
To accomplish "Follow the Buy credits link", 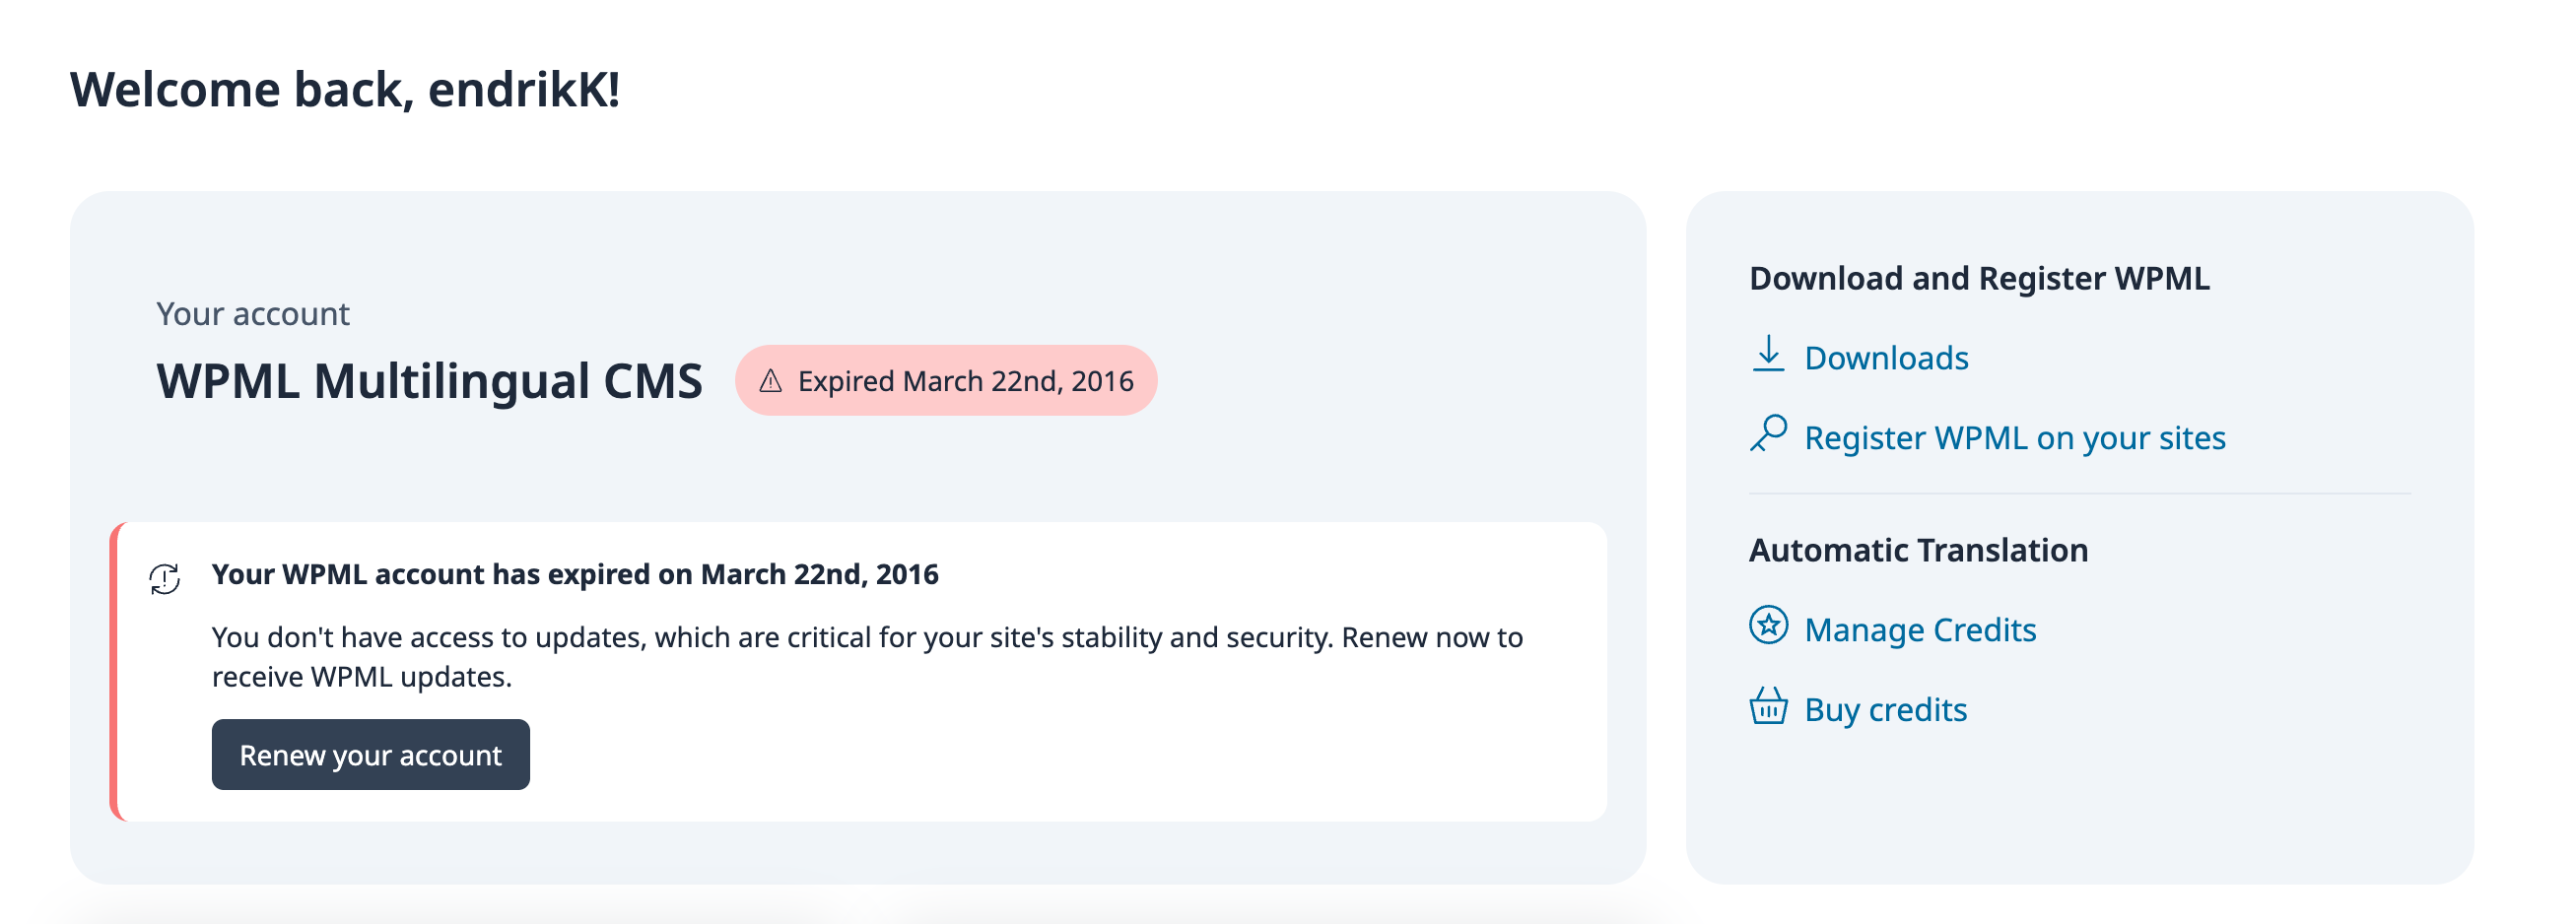I will [x=1885, y=710].
